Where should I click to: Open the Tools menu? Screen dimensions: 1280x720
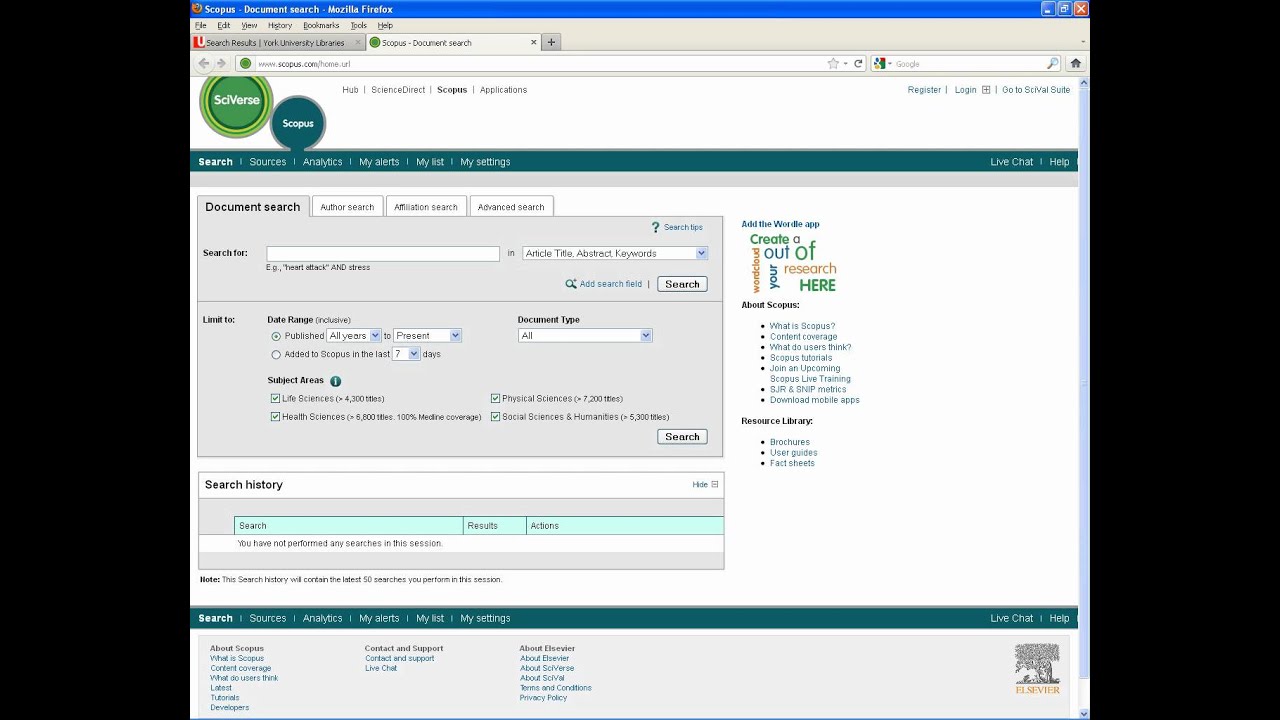coord(358,25)
